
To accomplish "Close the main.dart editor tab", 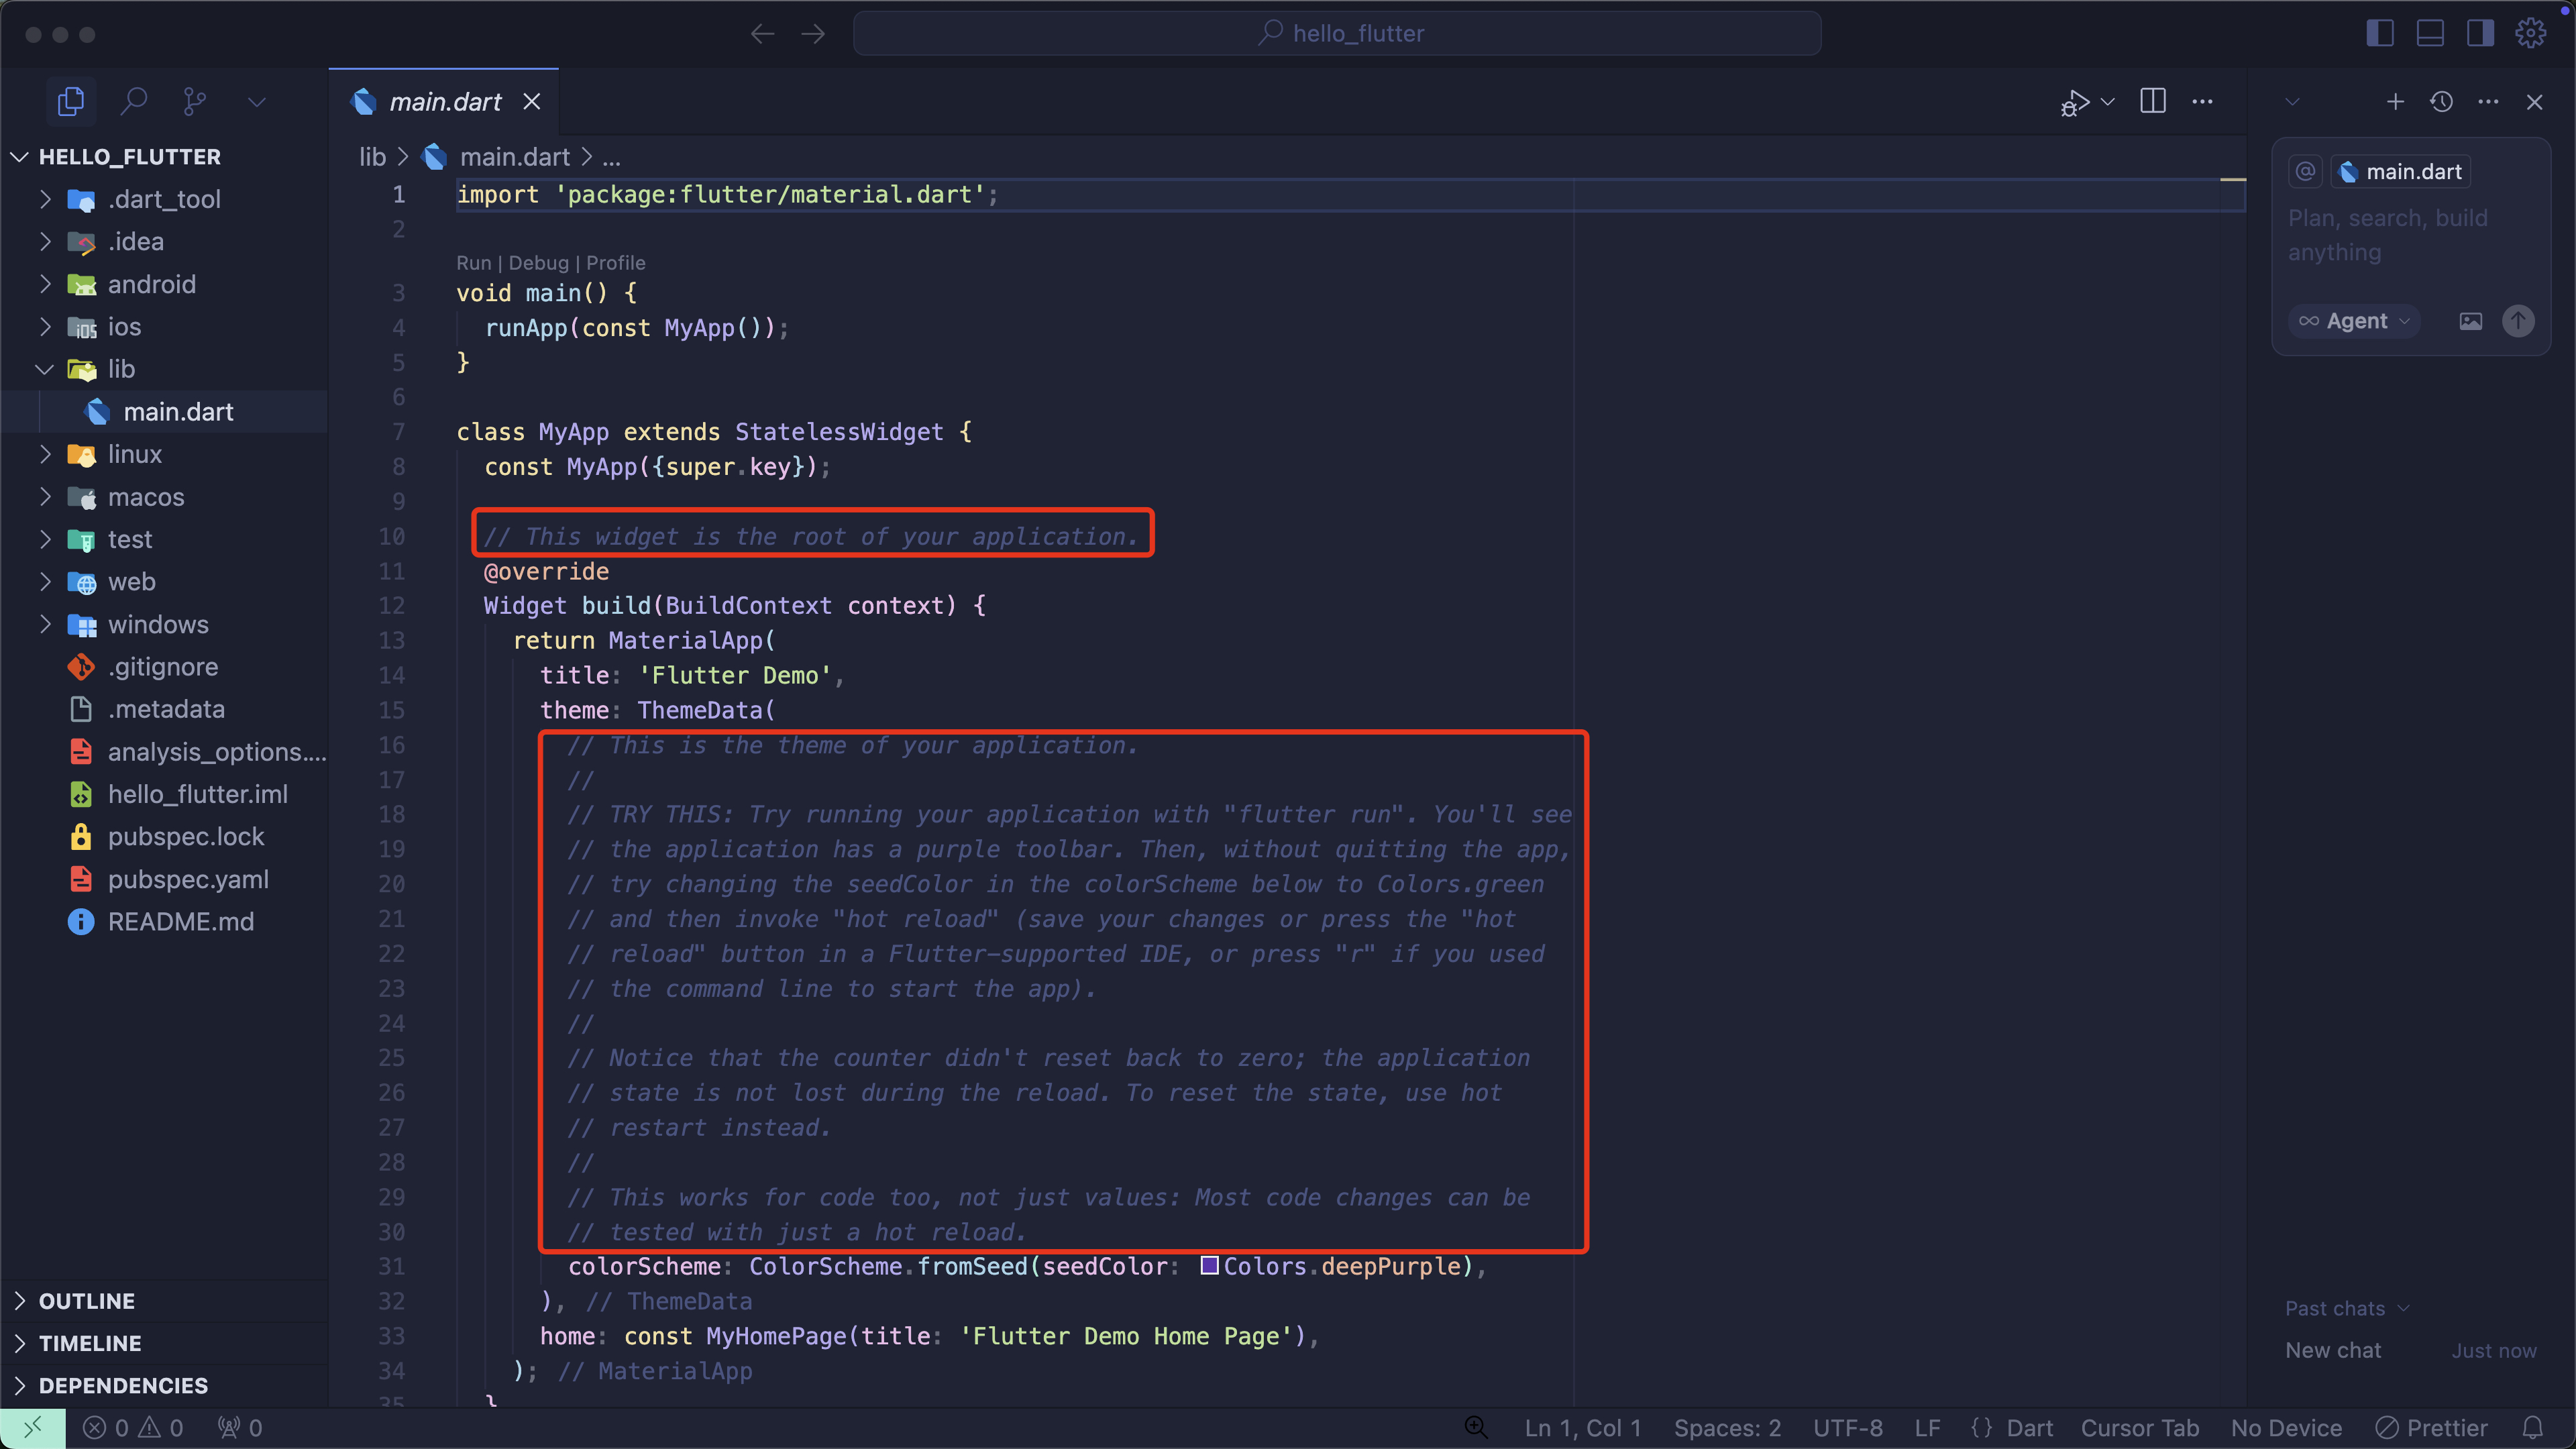I will click(532, 102).
